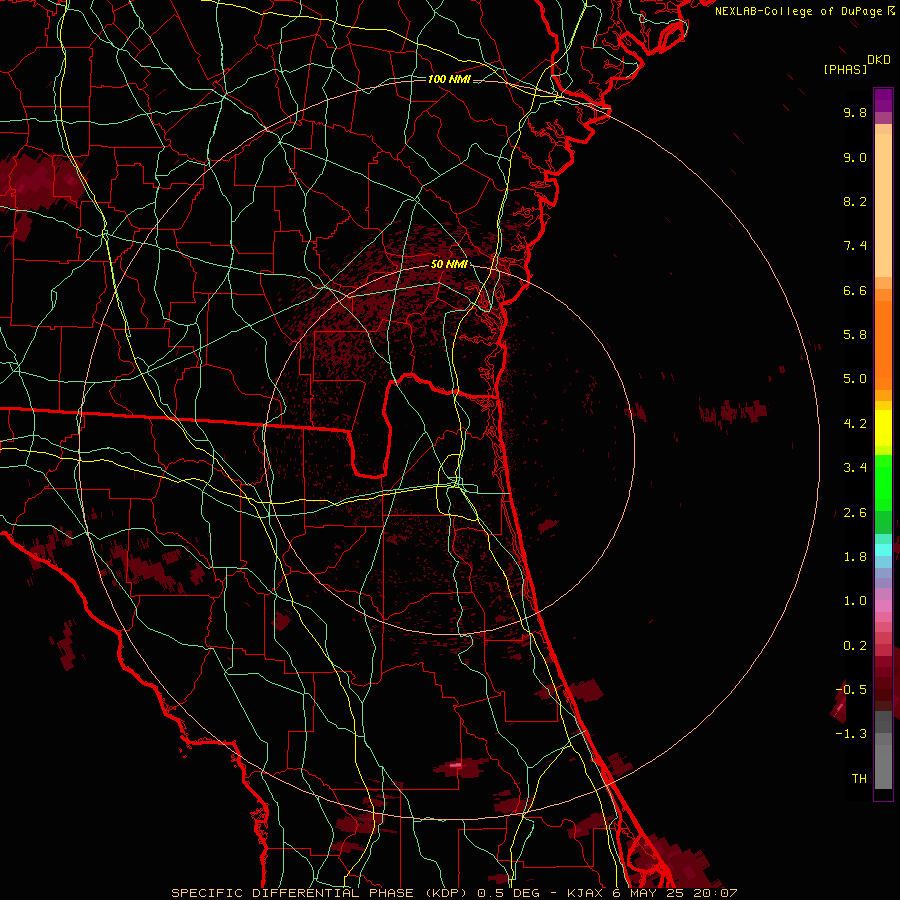
Task: Pick the cyan section of the color bar
Action: (883, 550)
